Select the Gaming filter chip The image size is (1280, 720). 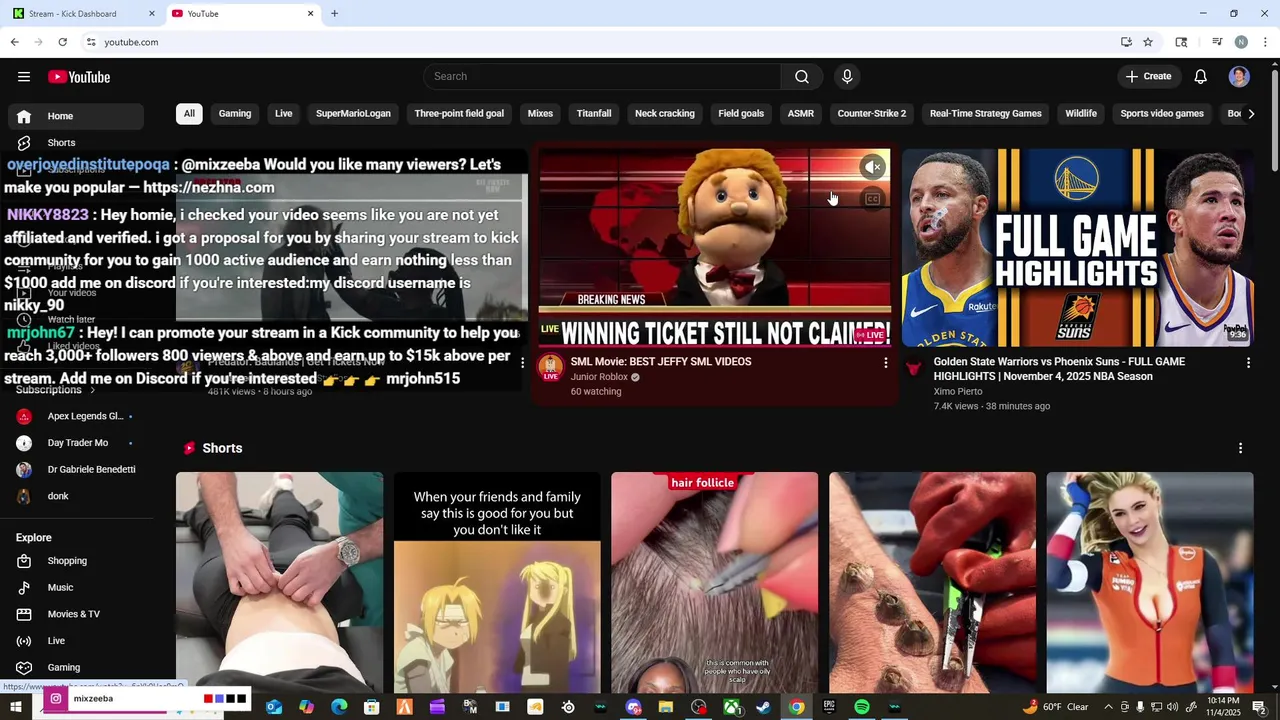tap(235, 114)
